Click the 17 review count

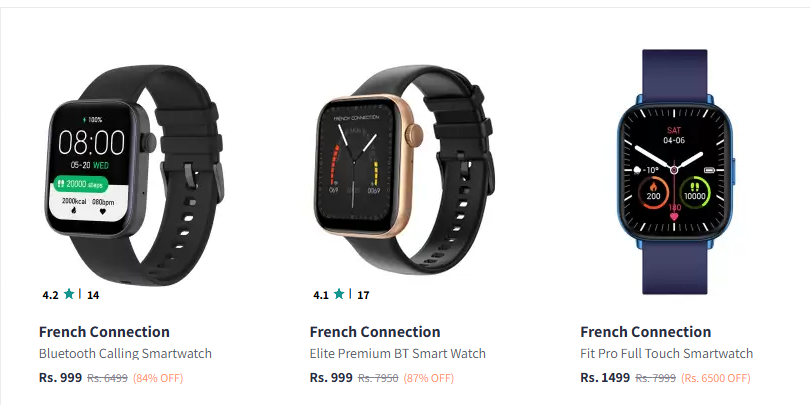pyautogui.click(x=363, y=295)
